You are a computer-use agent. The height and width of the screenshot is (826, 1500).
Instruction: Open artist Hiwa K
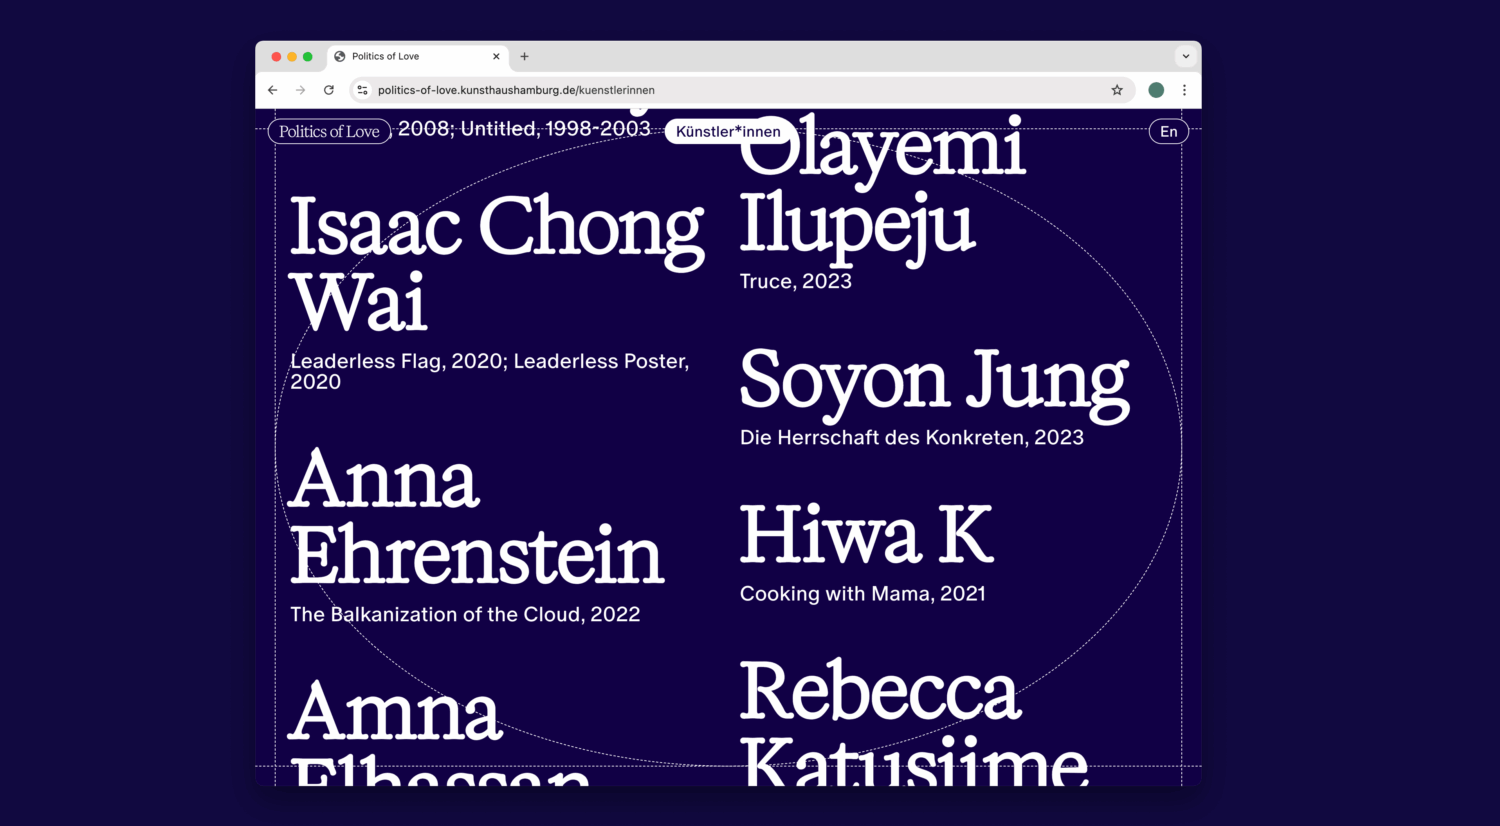click(x=866, y=536)
